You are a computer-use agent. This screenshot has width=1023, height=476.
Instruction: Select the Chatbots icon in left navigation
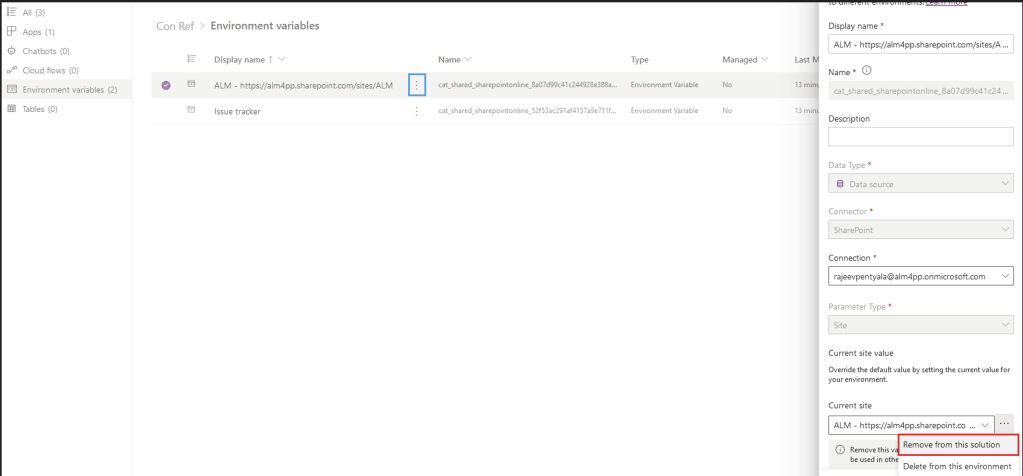[x=12, y=50]
